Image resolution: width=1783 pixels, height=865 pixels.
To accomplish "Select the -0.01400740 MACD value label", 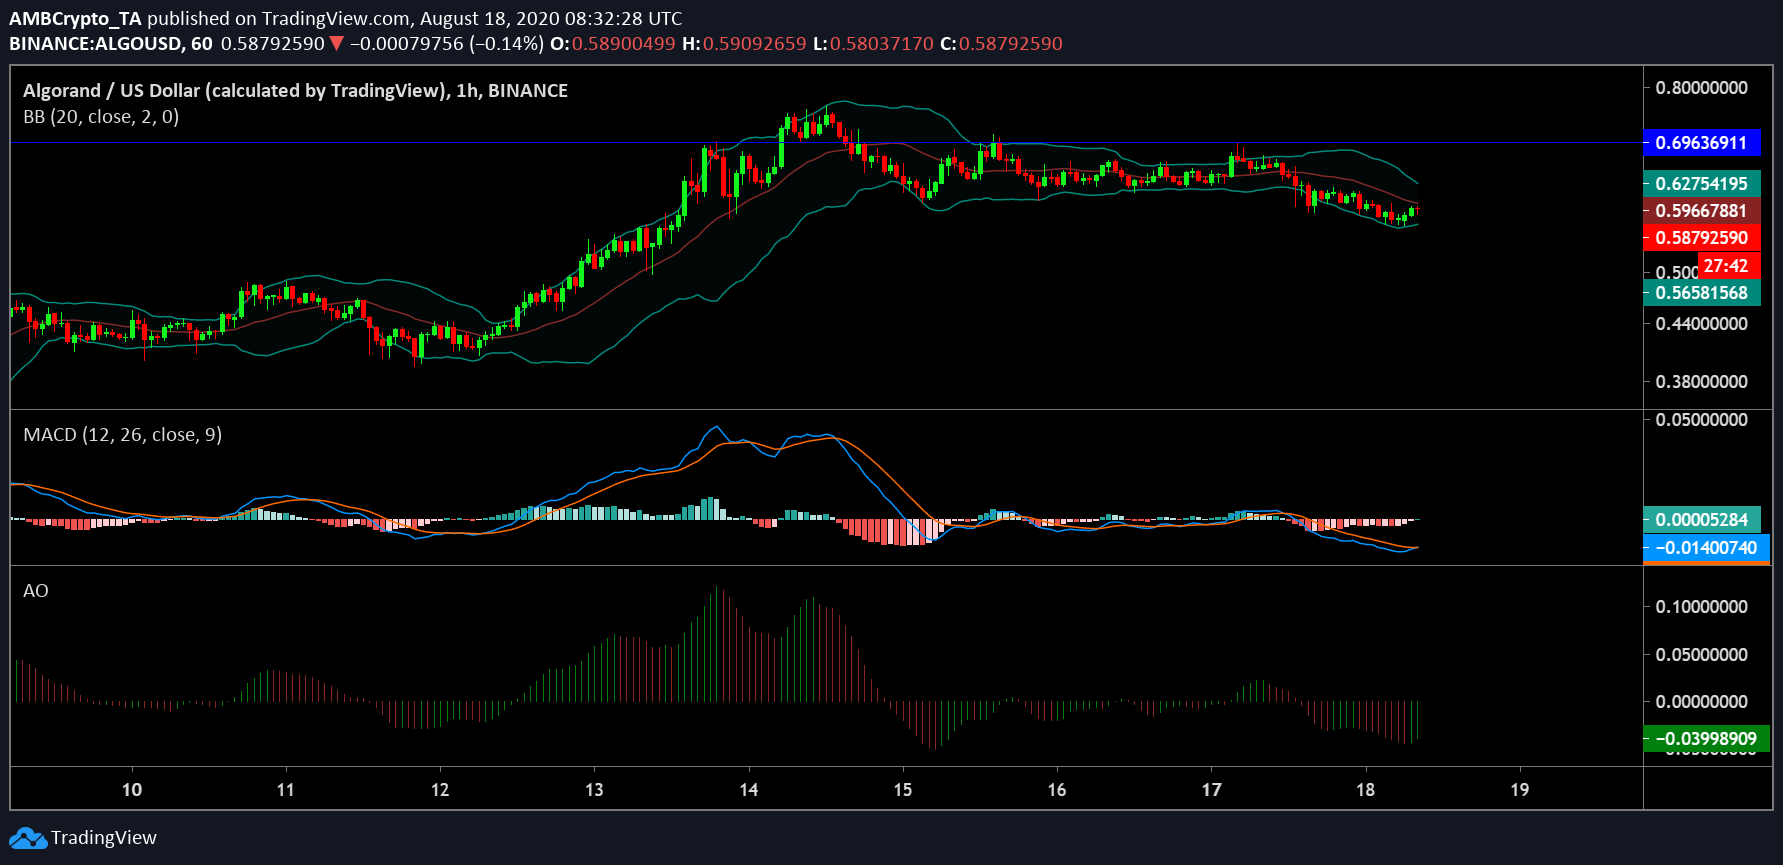I will 1706,548.
